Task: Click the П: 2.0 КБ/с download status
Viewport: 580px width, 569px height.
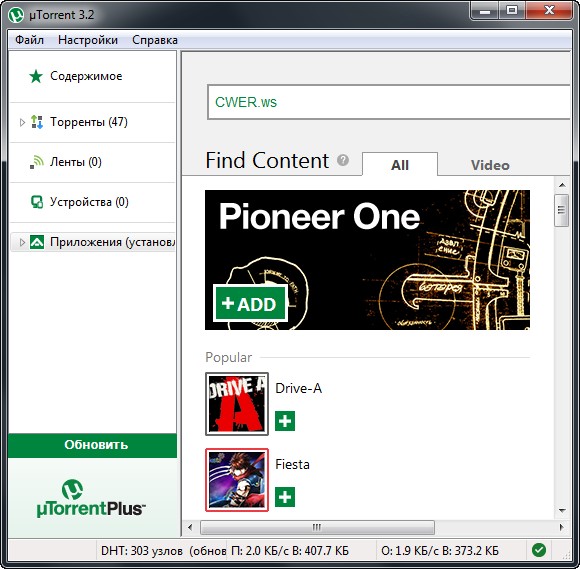Action: click(x=302, y=551)
